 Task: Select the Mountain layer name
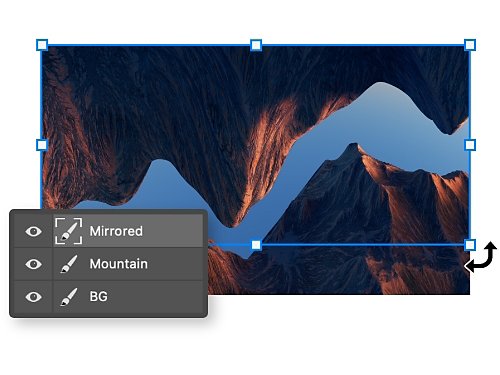pyautogui.click(x=119, y=264)
